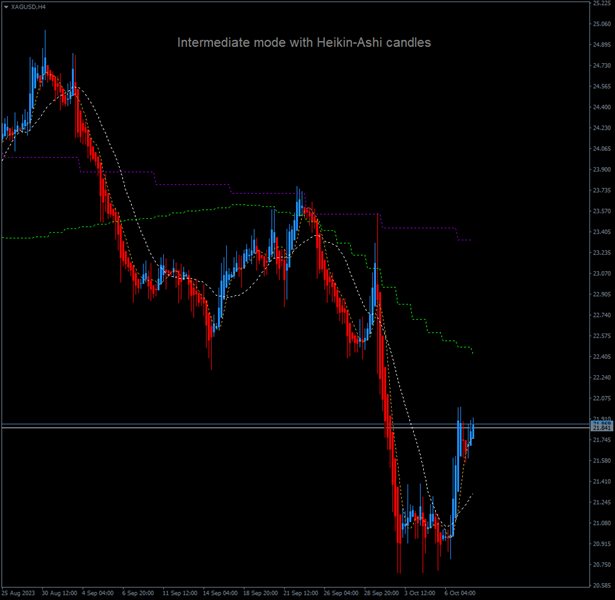Viewport: 615px width, 600px height.
Task: Click the 21.080 price scale label
Action: (602, 523)
